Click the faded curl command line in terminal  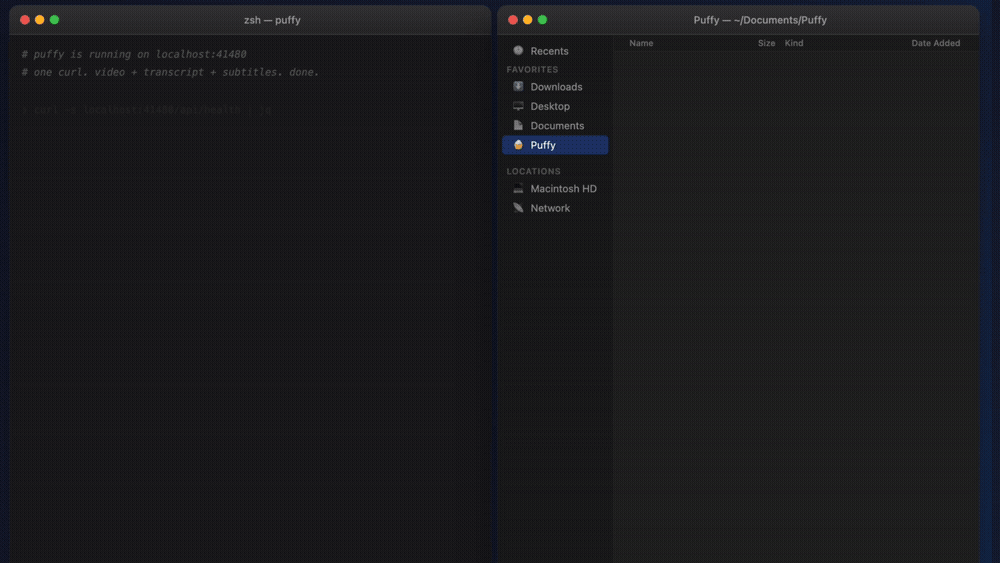147,110
